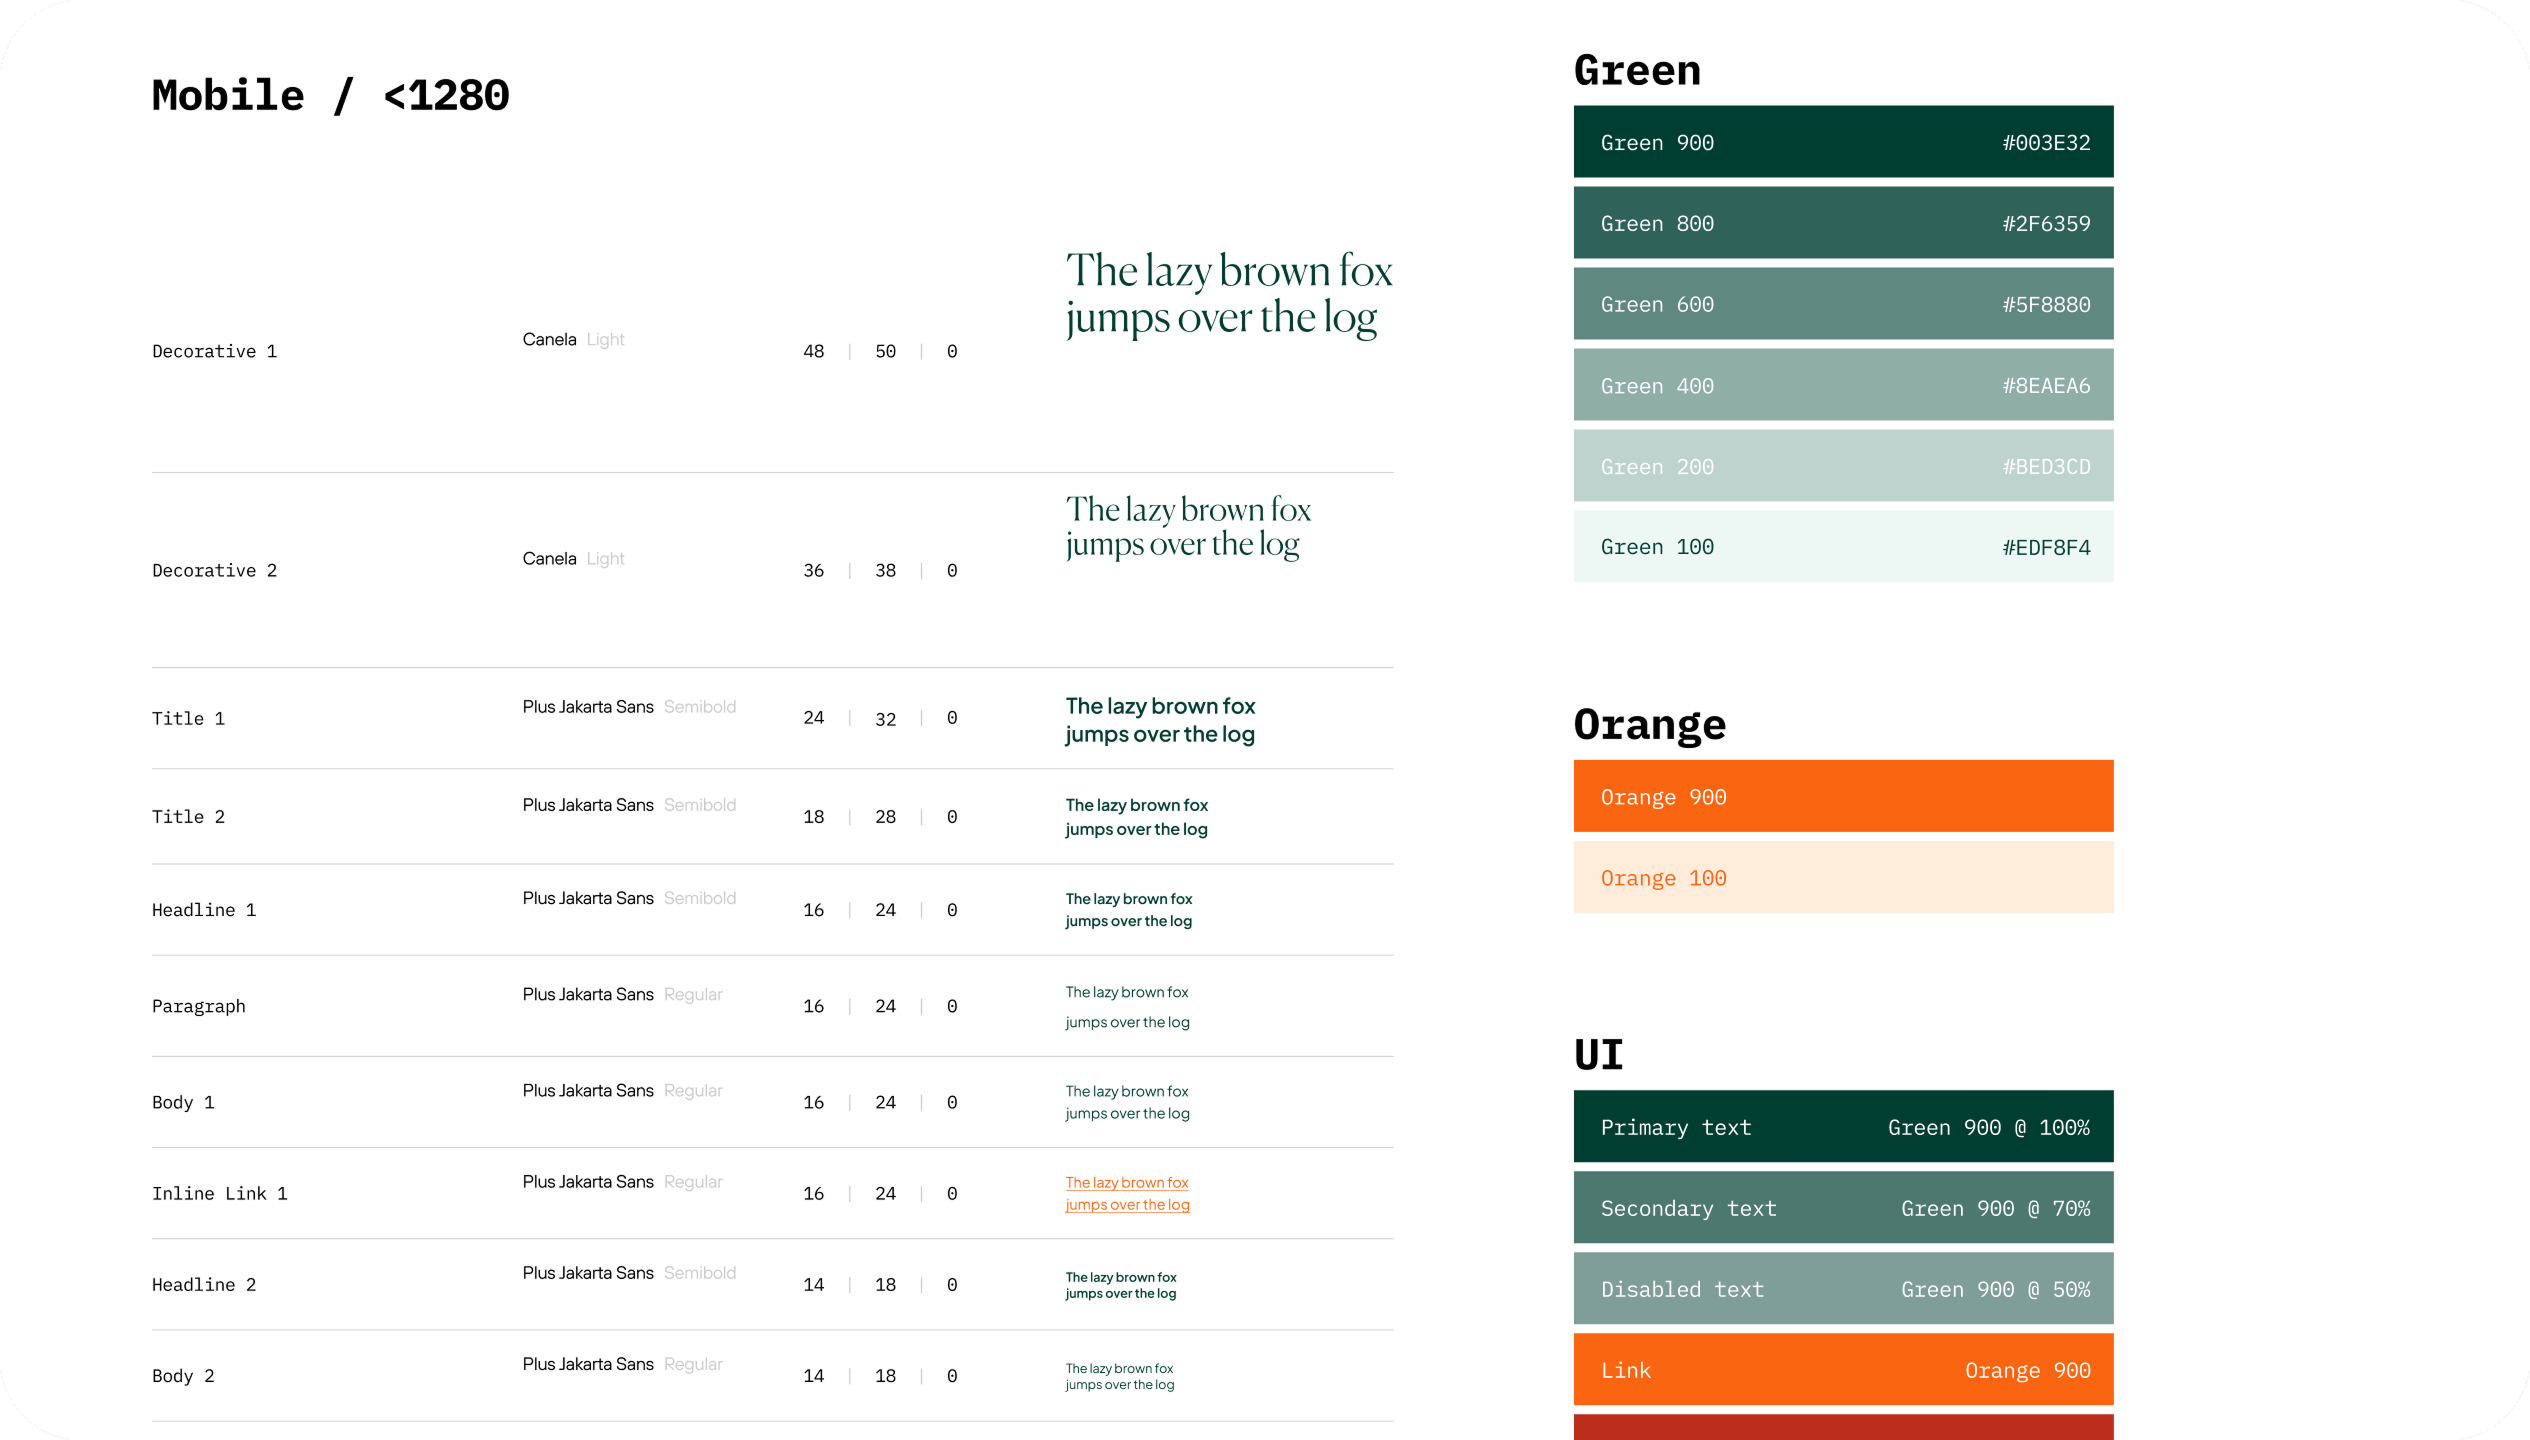The image size is (2530, 1440).
Task: Click the Secondary text UI swatch
Action: click(x=1843, y=1208)
